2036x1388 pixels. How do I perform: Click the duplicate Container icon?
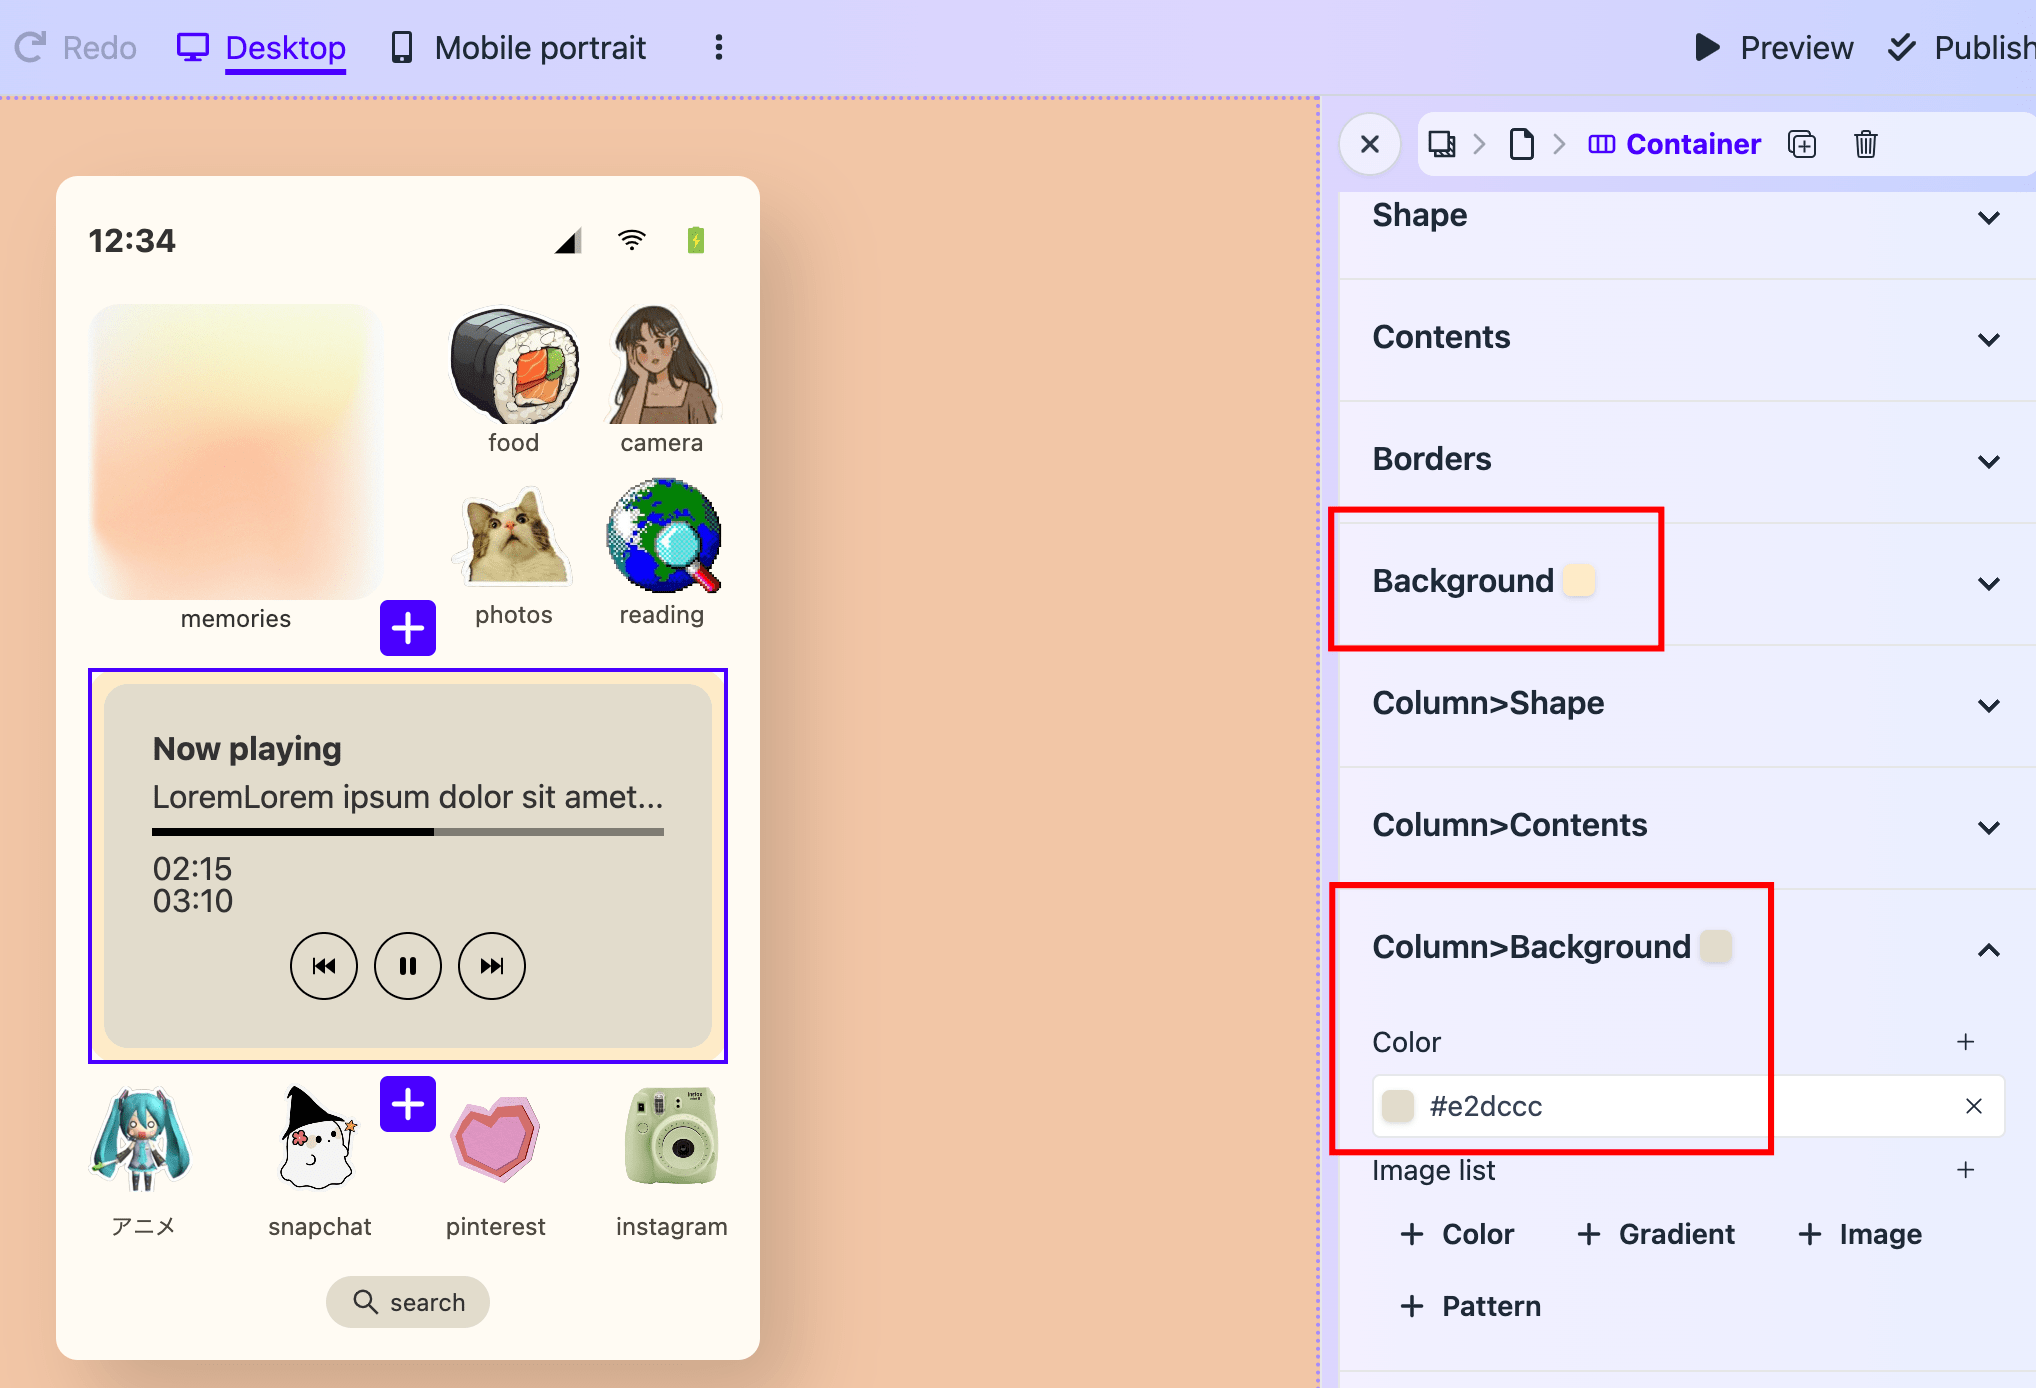1802,144
